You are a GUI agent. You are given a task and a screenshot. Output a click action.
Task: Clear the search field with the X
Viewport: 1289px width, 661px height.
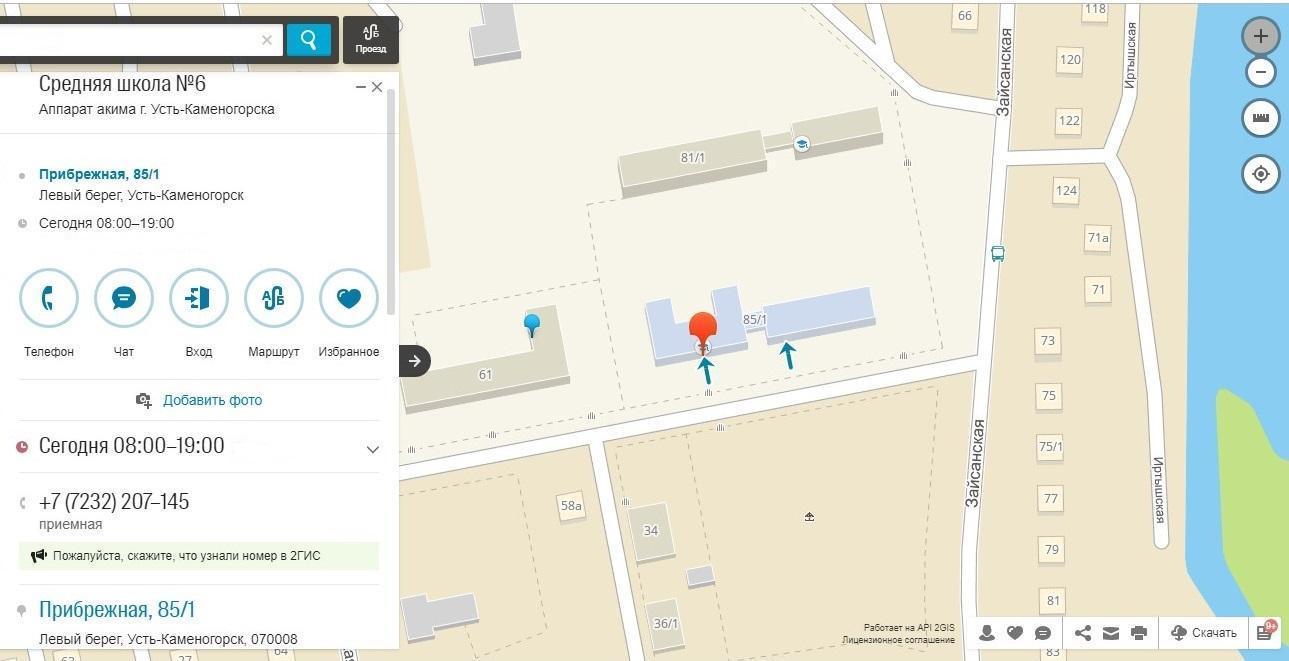click(267, 40)
